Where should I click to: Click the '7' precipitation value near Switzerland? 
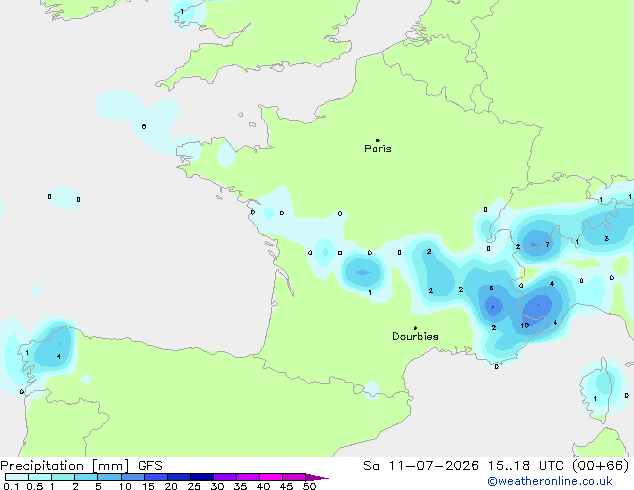[x=547, y=245]
